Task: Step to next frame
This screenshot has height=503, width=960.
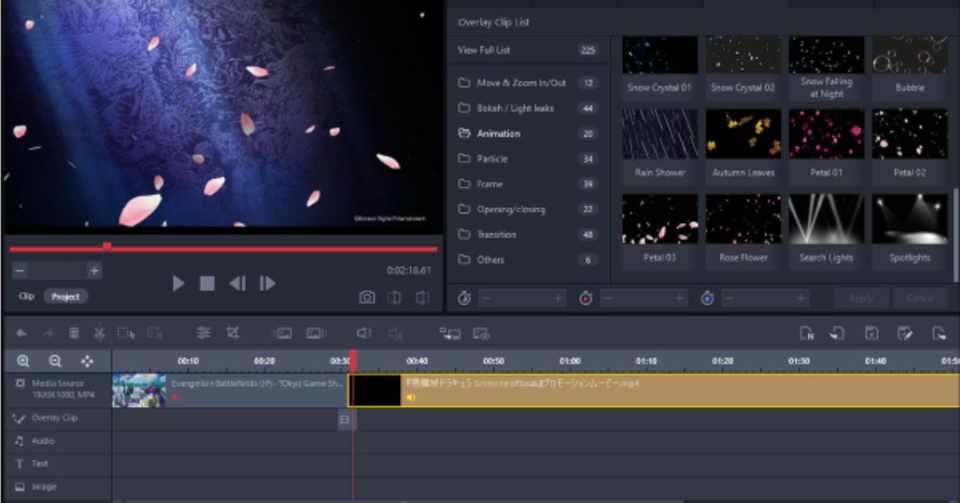Action: pyautogui.click(x=268, y=283)
